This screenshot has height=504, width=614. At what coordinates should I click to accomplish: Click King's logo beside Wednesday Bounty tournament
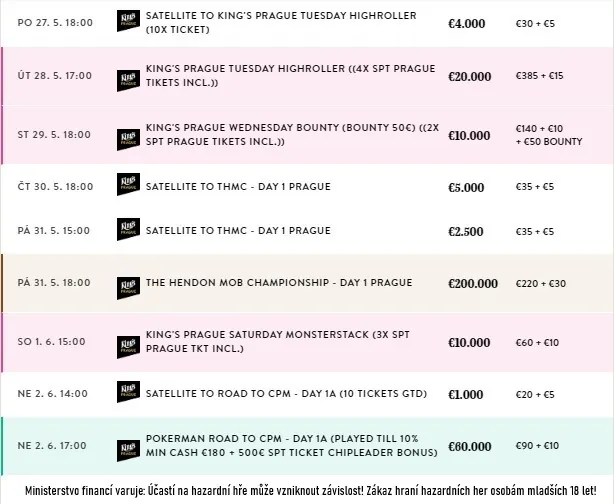[x=128, y=135]
